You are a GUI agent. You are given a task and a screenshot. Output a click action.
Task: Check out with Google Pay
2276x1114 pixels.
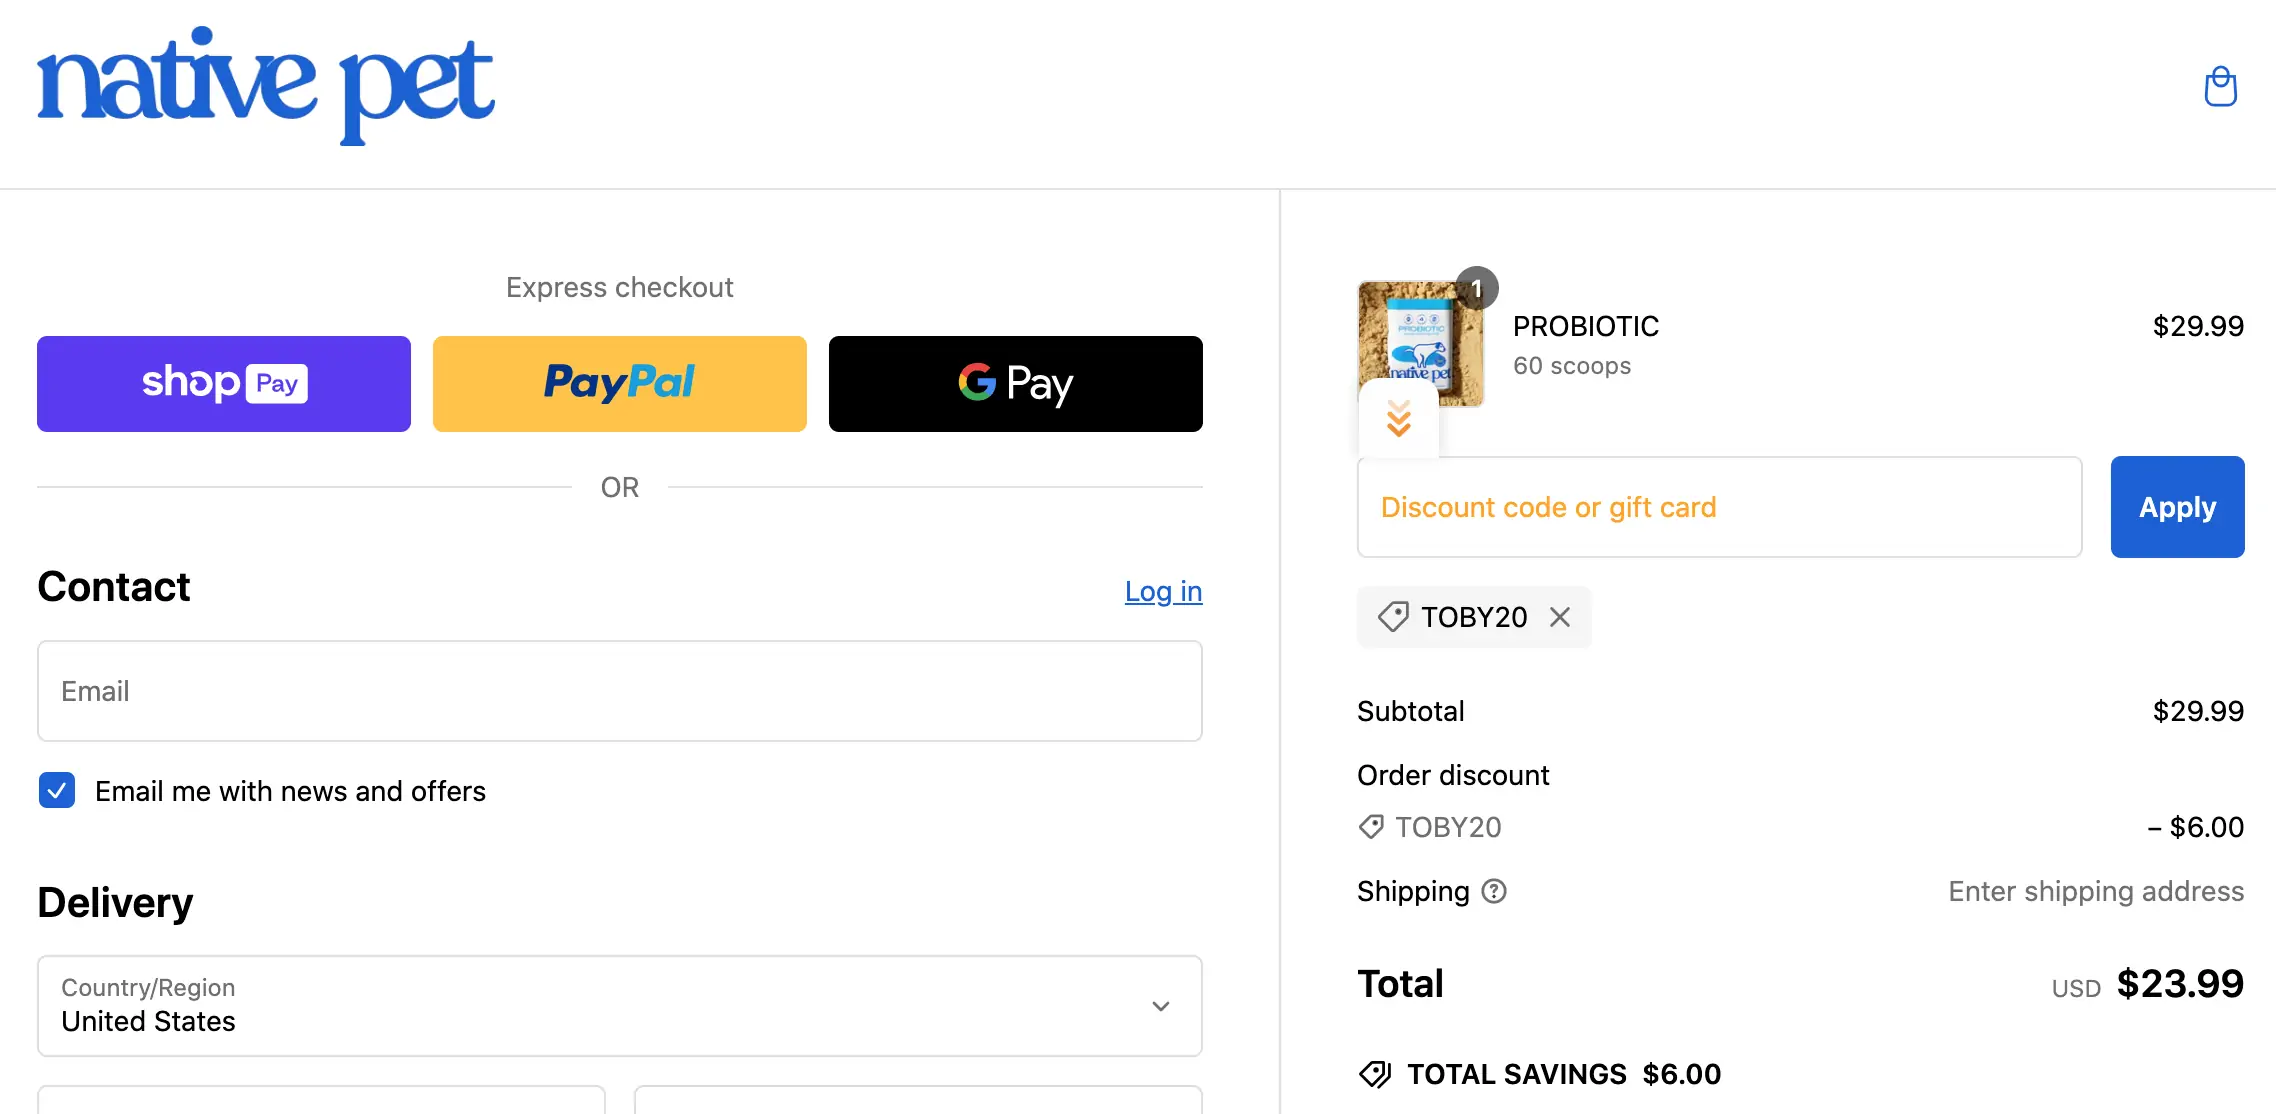tap(1015, 384)
